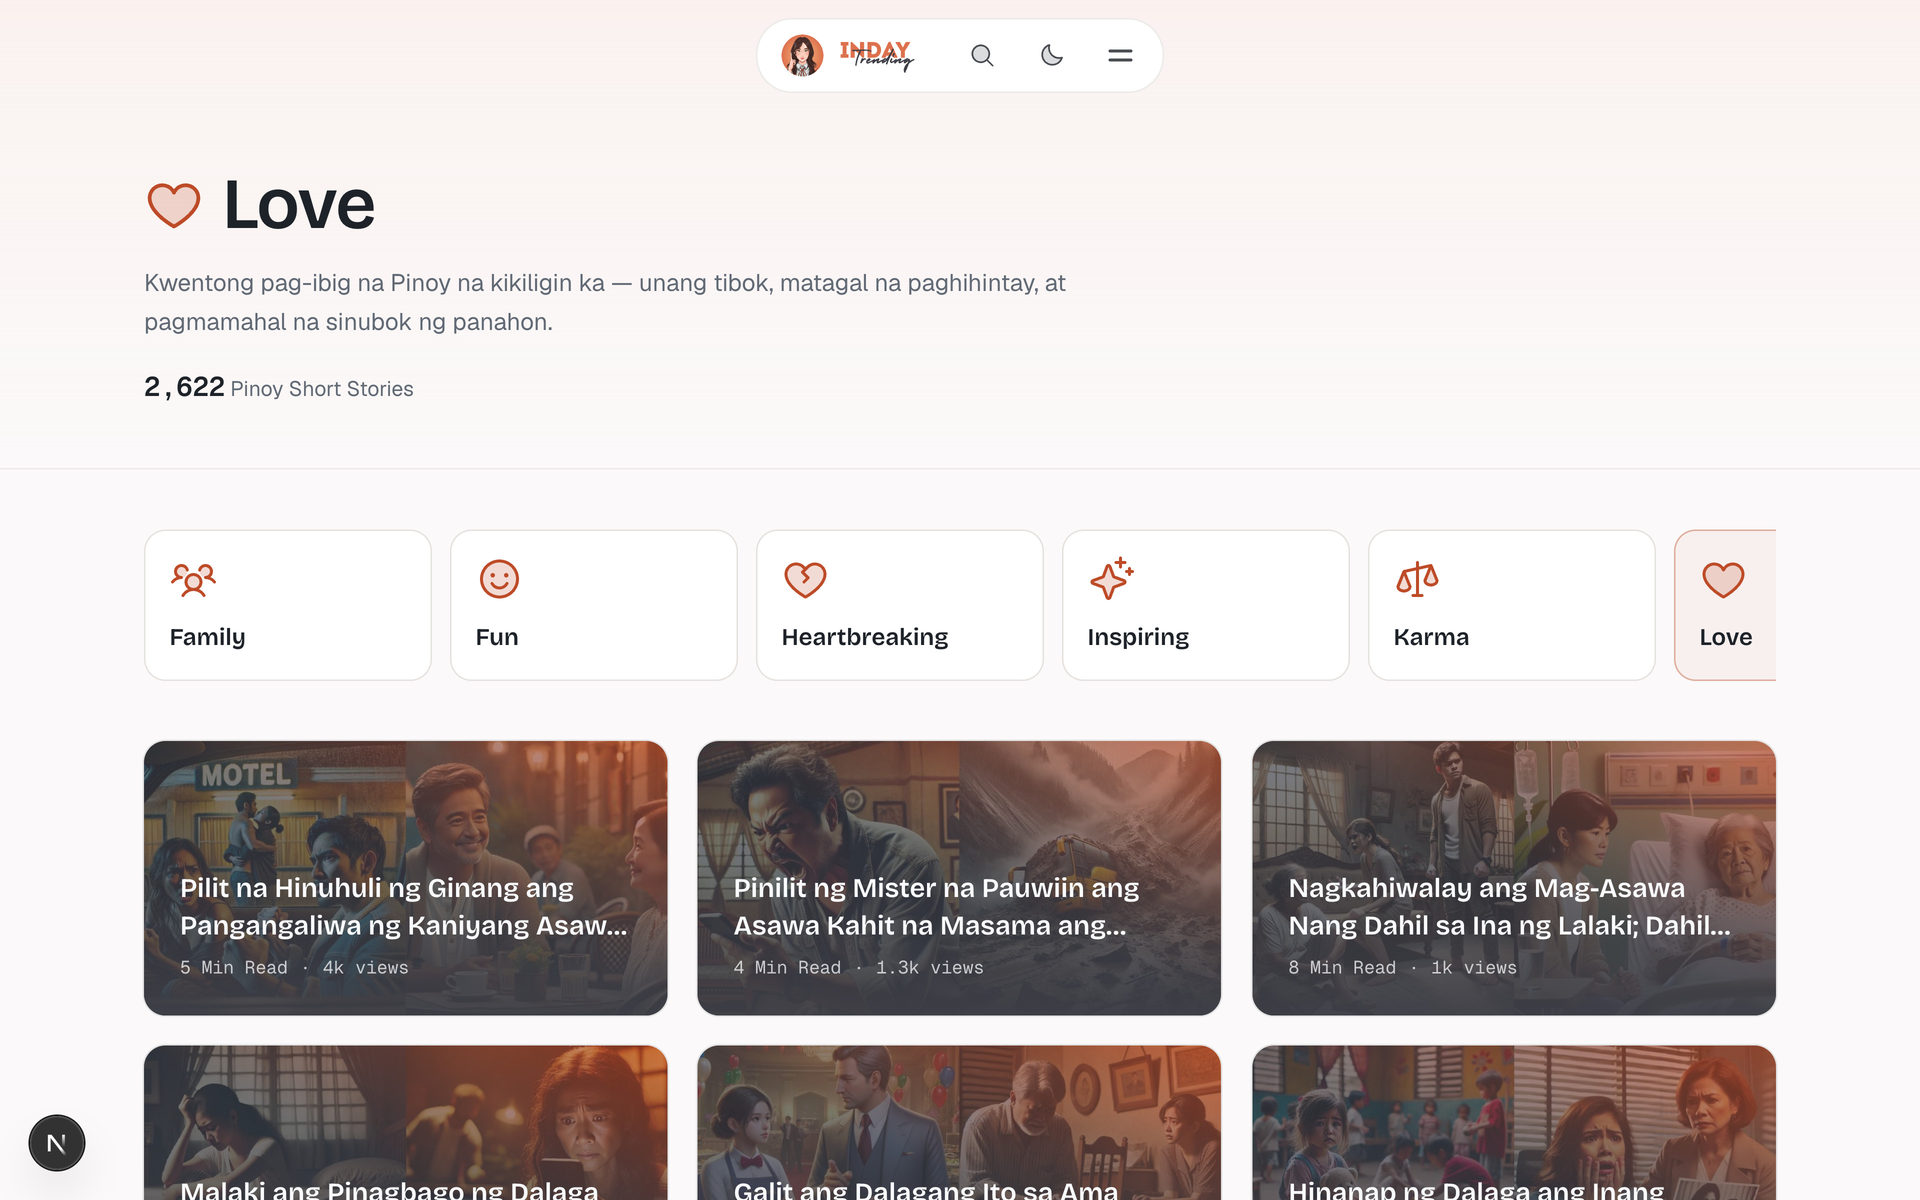The image size is (1920, 1200).
Task: Click the Inspiring sparkle icon
Action: click(1111, 578)
